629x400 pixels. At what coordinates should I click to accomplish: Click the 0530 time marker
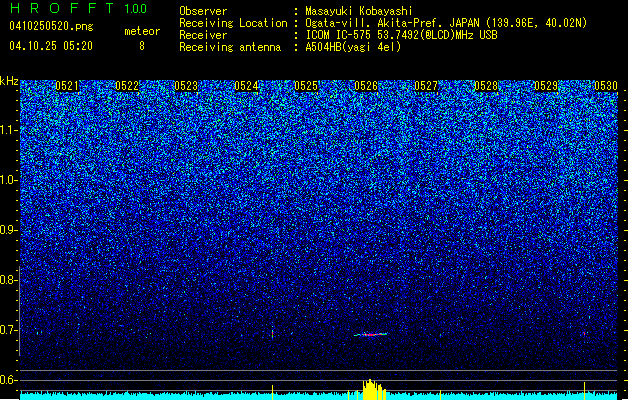point(606,86)
